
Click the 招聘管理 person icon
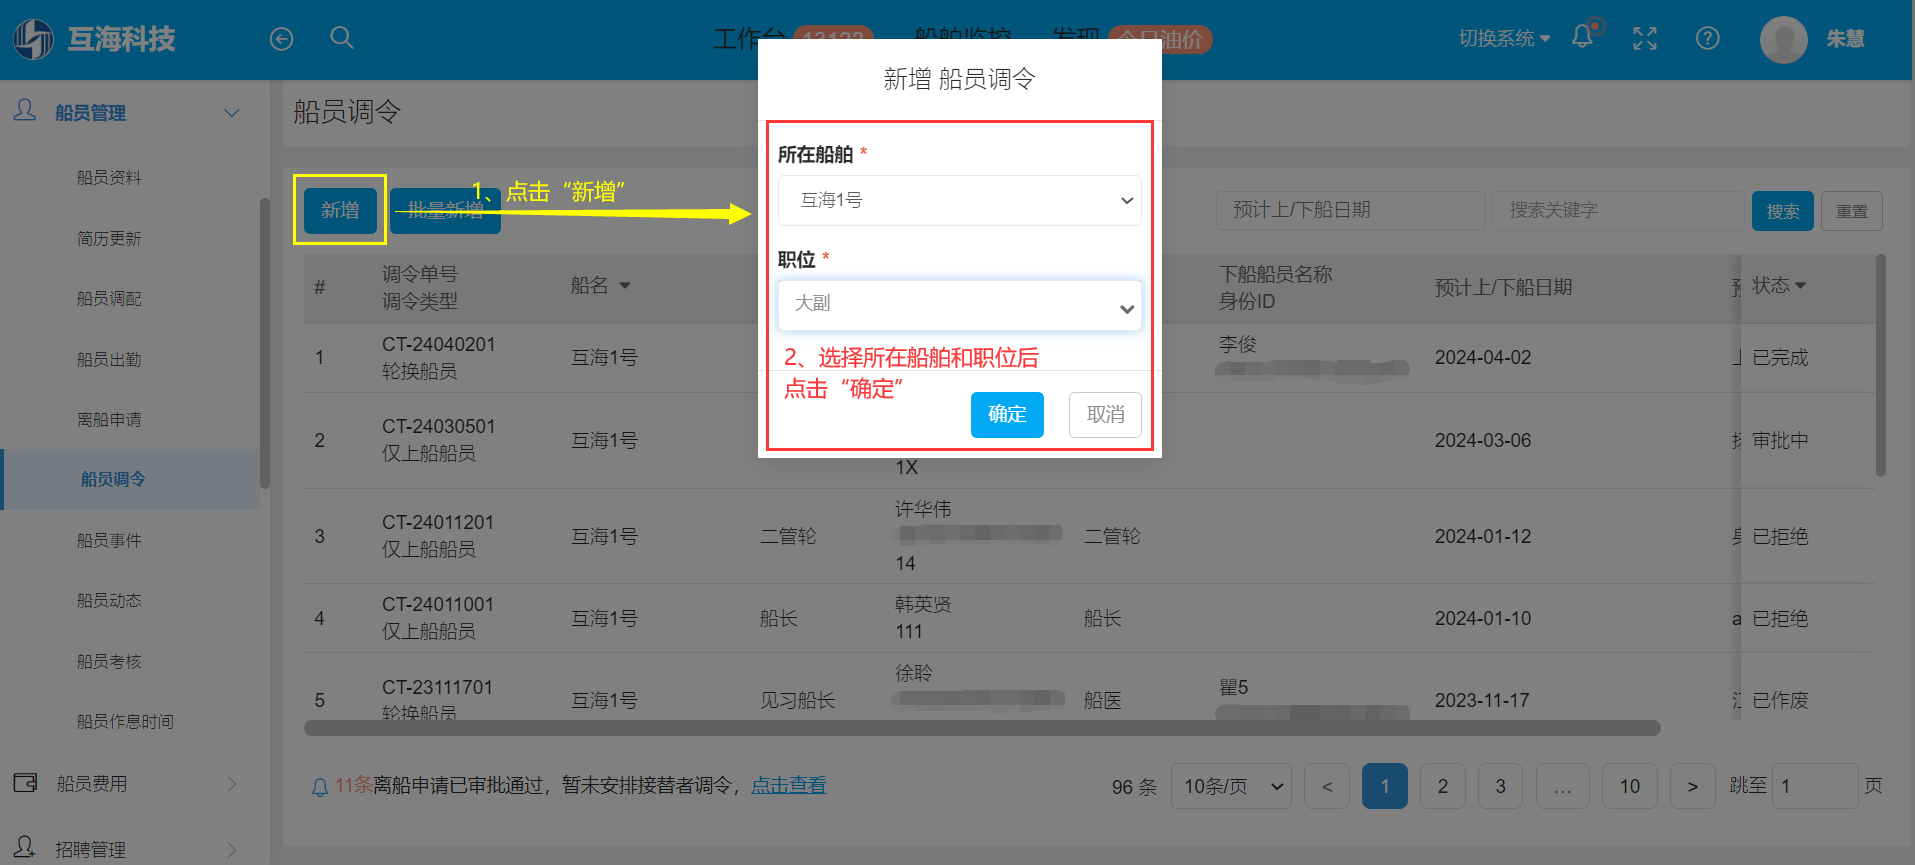[x=25, y=846]
